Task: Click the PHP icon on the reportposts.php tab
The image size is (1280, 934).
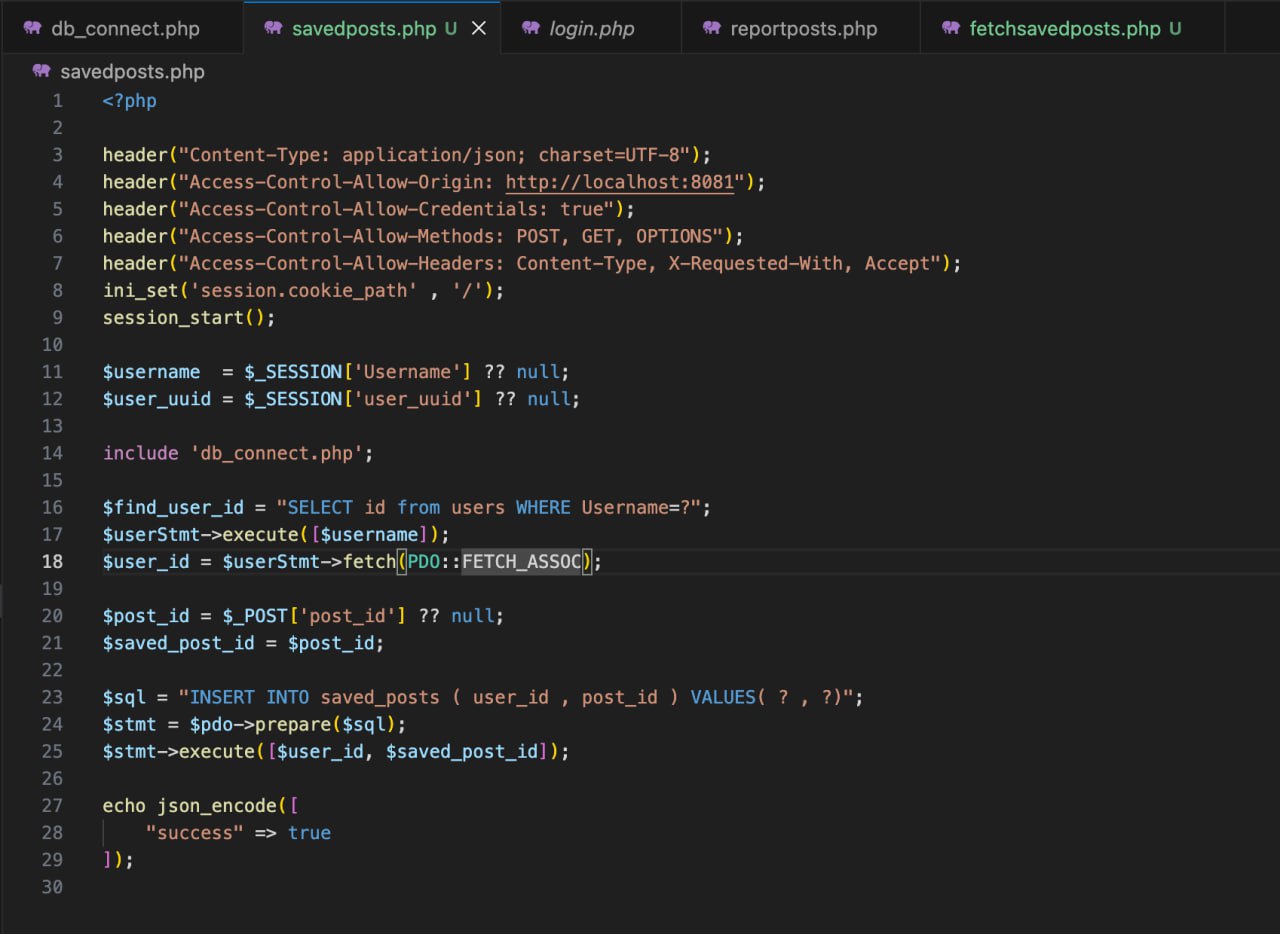Action: click(712, 28)
